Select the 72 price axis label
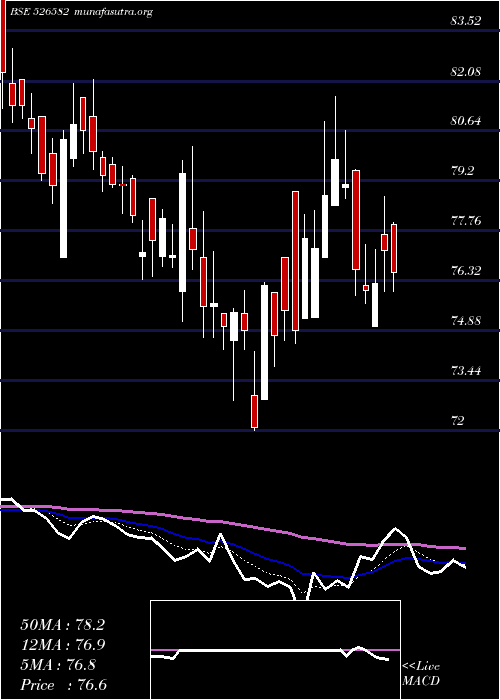Viewport: 500px width, 700px height. pyautogui.click(x=458, y=421)
